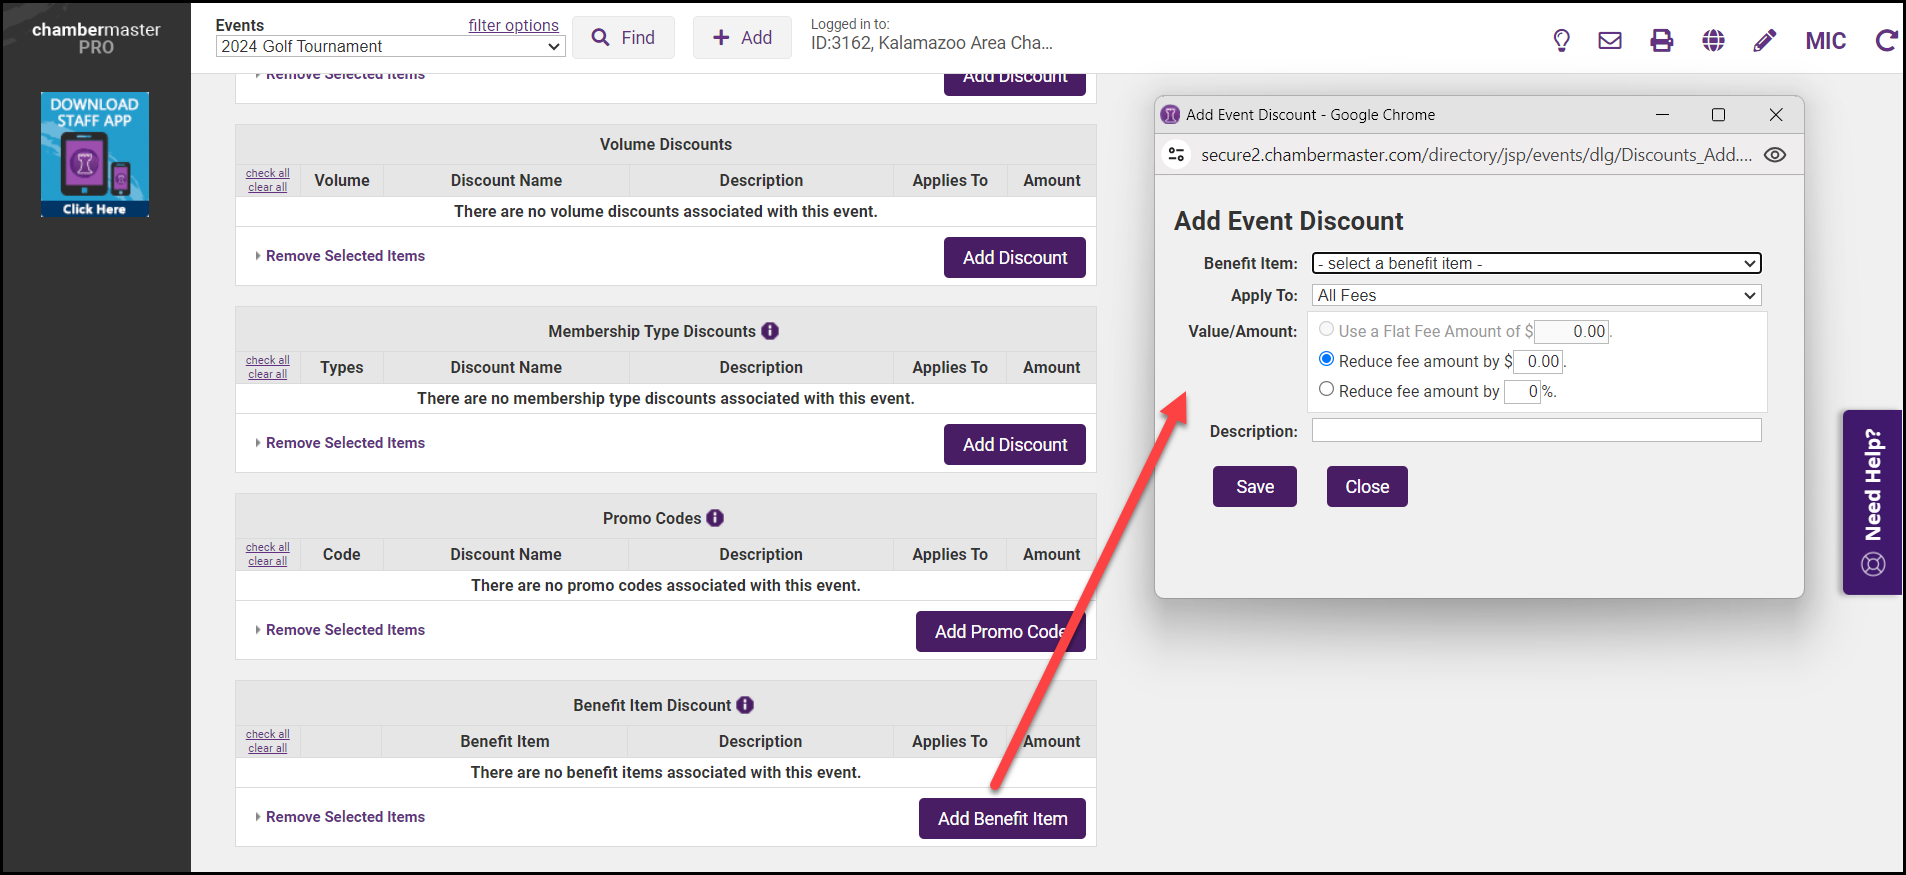The image size is (1906, 875).
Task: Select Use a Flat Fee Amount radio
Action: (1326, 329)
